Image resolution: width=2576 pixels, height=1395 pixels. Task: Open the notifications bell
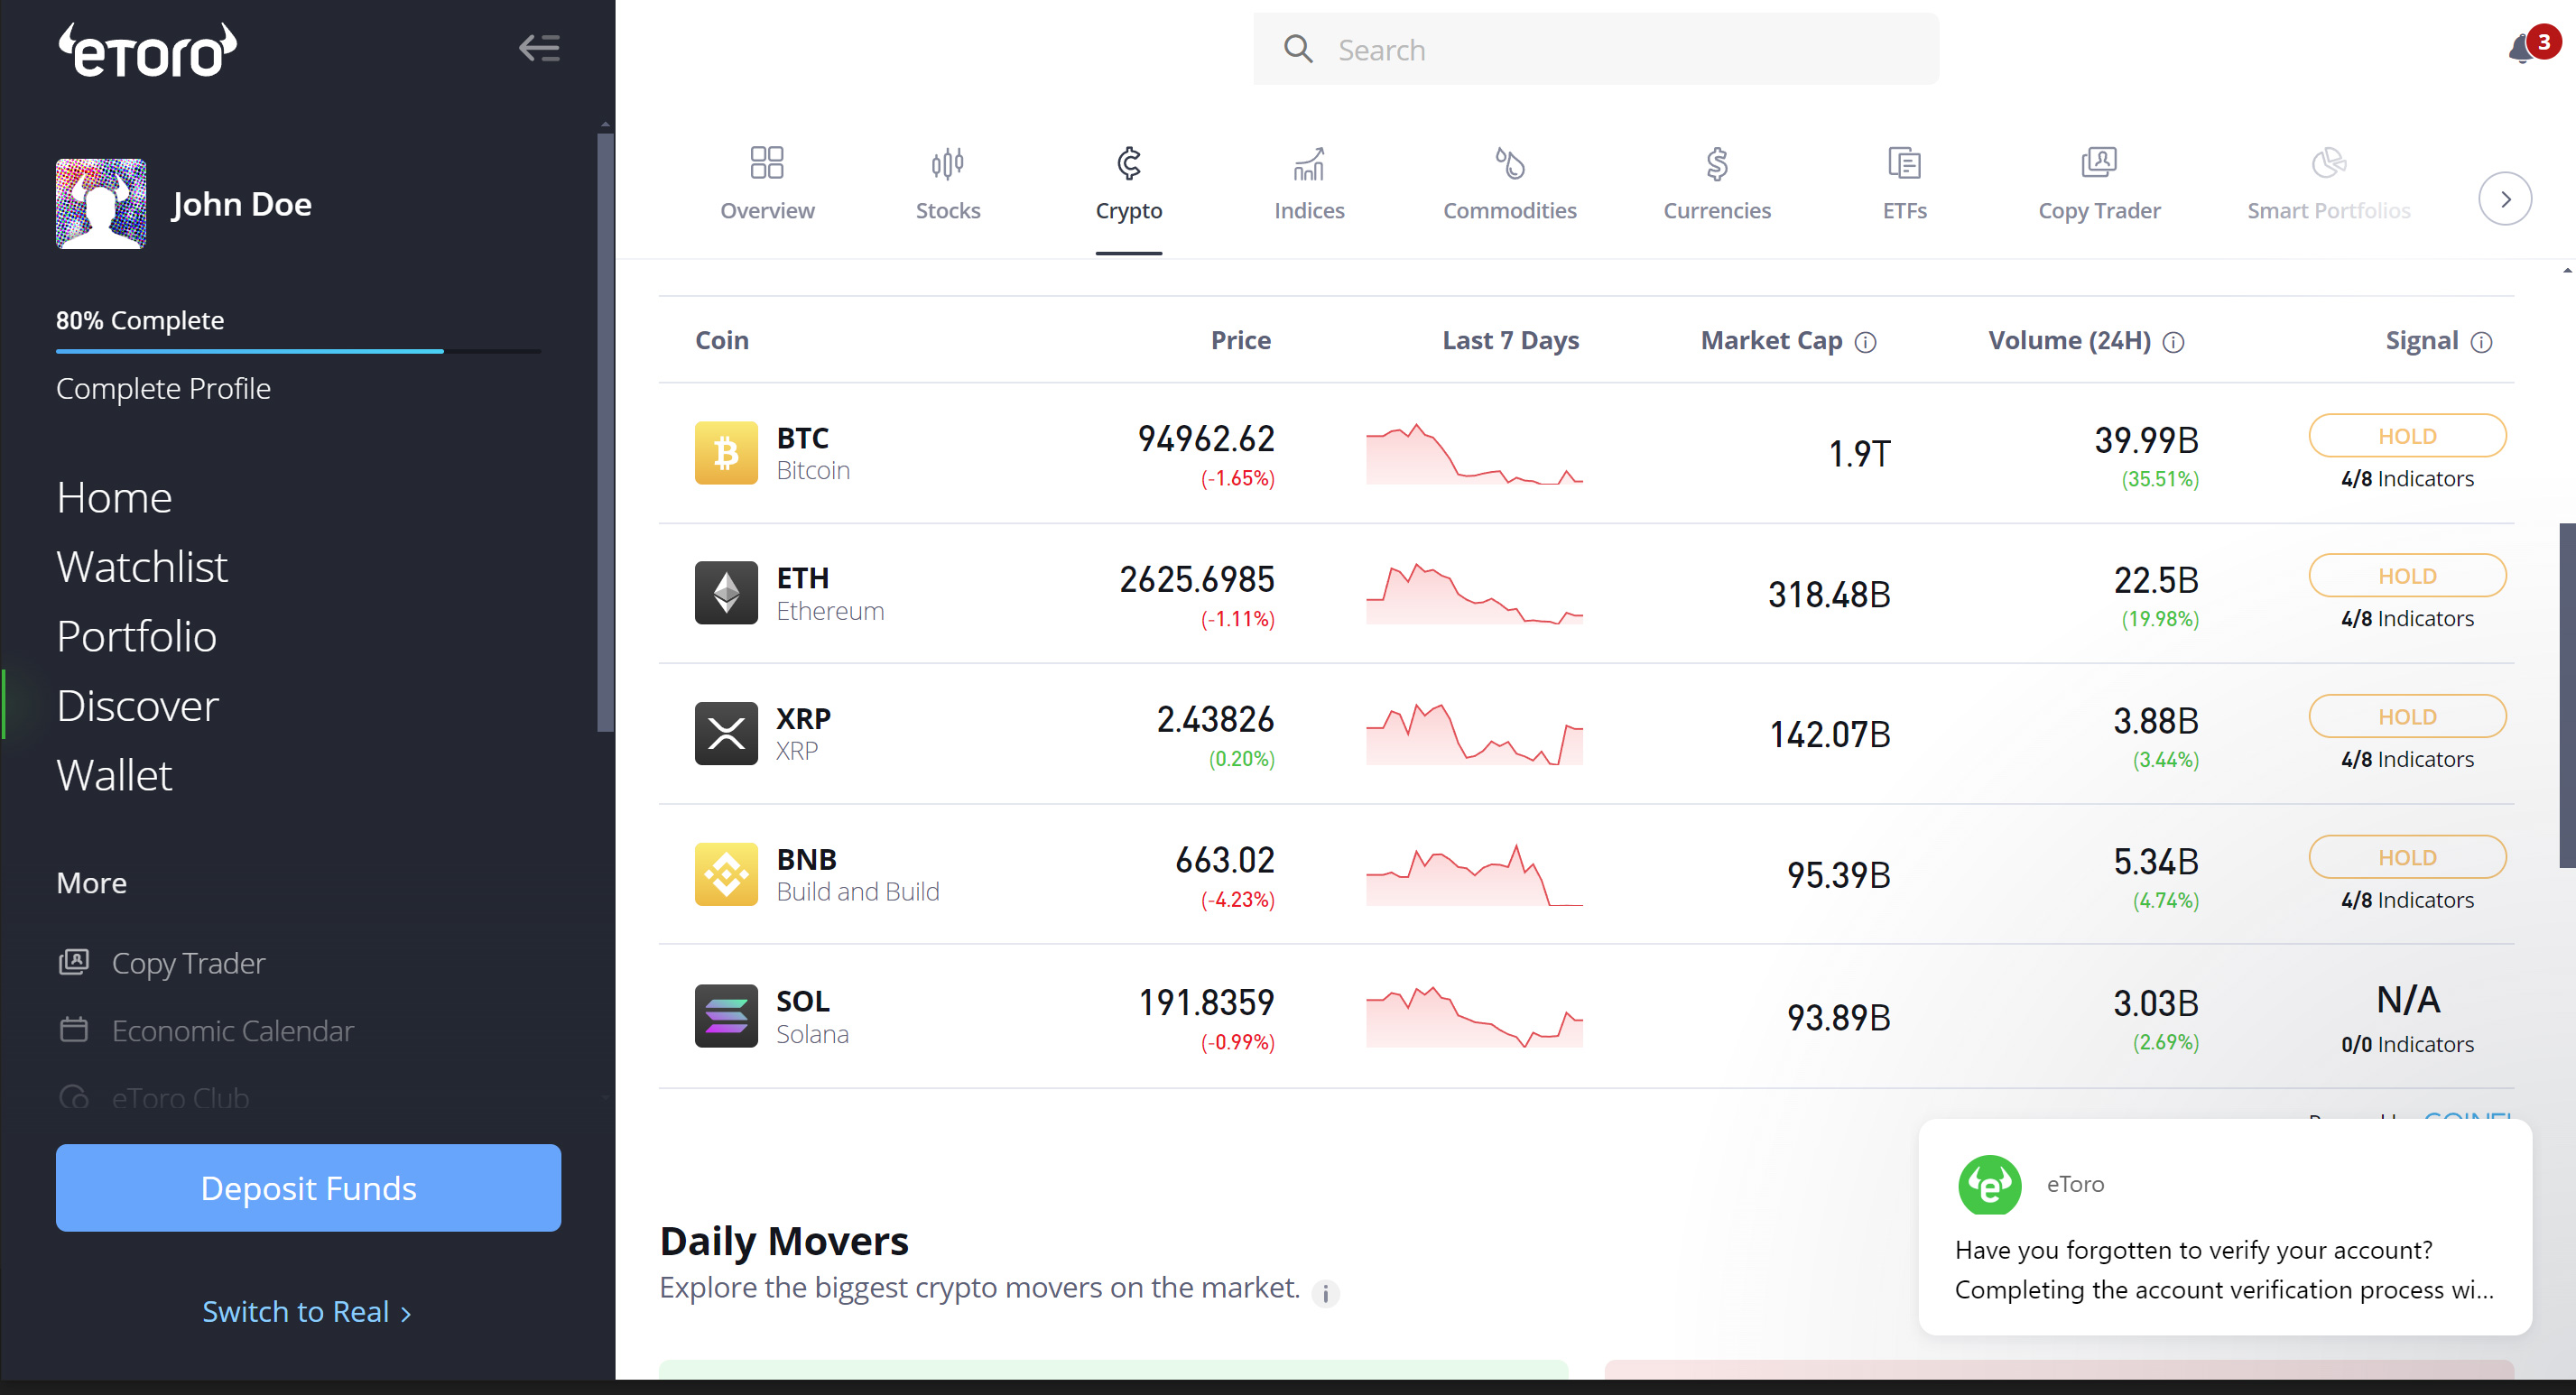[2522, 48]
